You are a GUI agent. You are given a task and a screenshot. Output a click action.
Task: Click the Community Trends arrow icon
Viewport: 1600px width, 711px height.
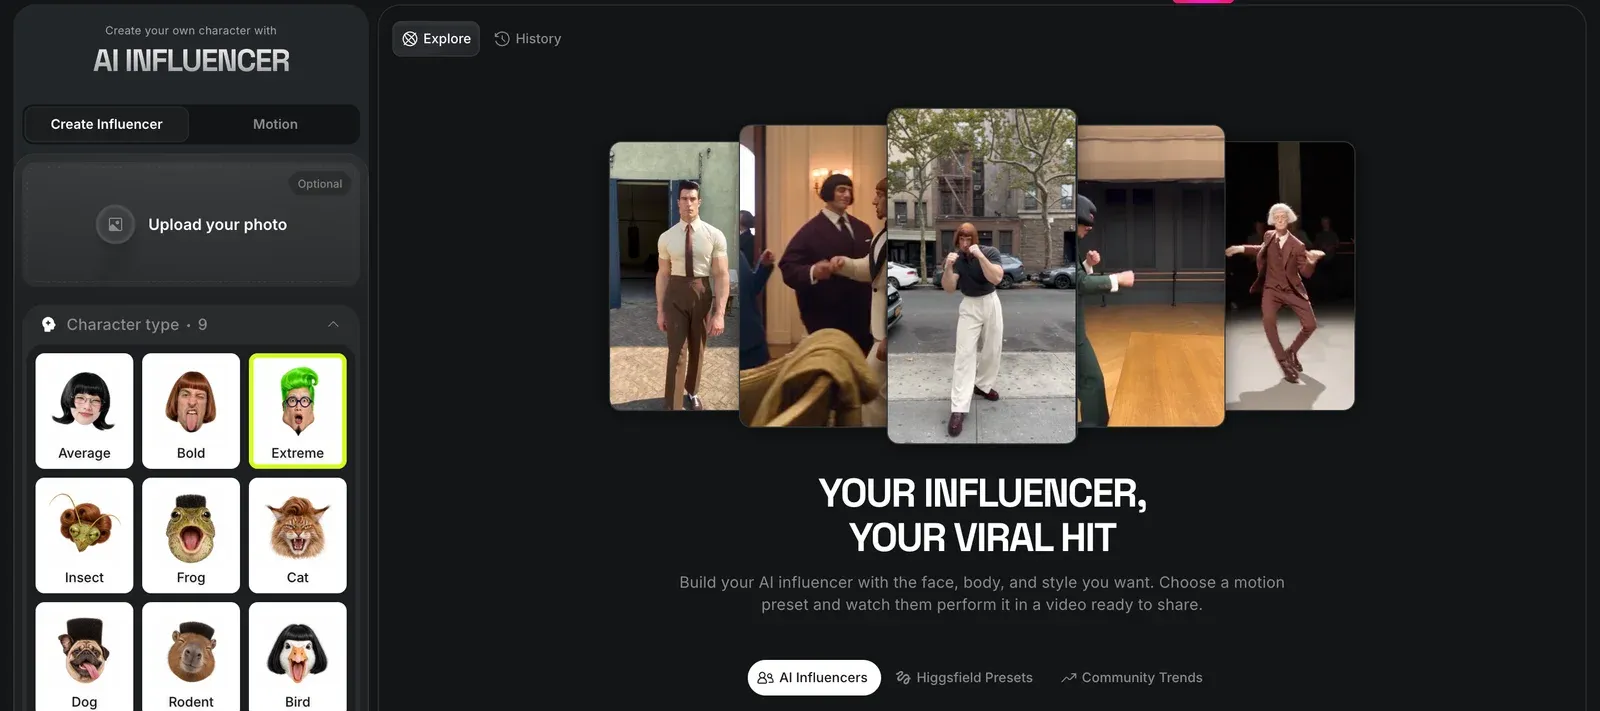tap(1069, 678)
